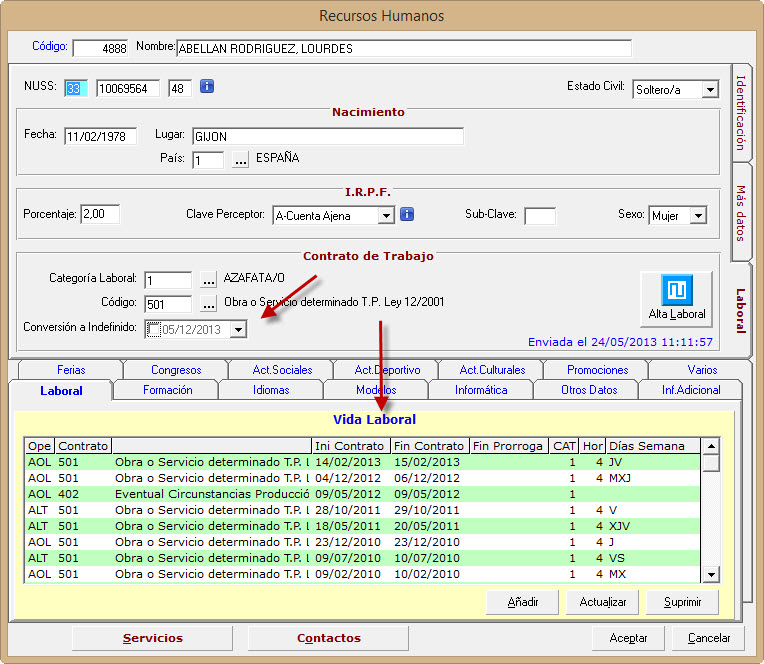Open the Act.Deportivo tab
The image size is (764, 664).
[387, 370]
